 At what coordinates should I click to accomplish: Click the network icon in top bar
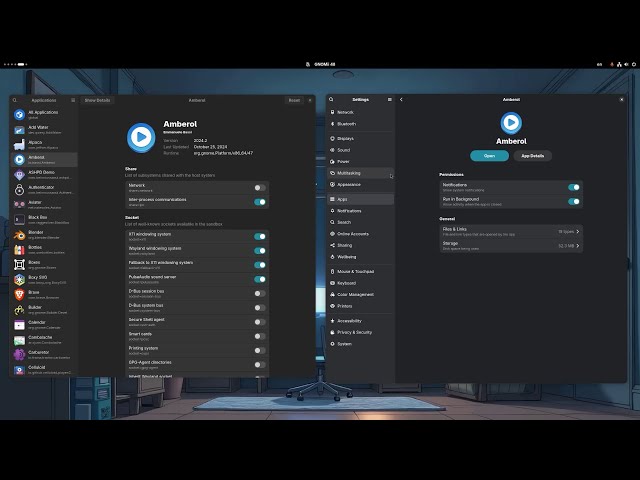[x=619, y=64]
